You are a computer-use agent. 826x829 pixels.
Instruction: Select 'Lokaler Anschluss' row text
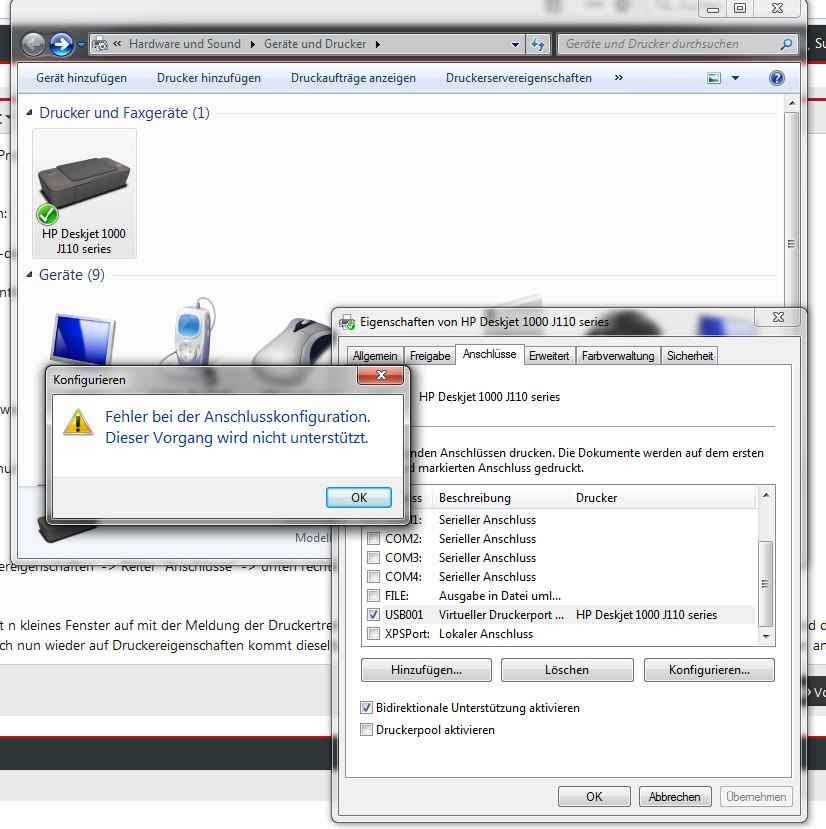[x=485, y=633]
